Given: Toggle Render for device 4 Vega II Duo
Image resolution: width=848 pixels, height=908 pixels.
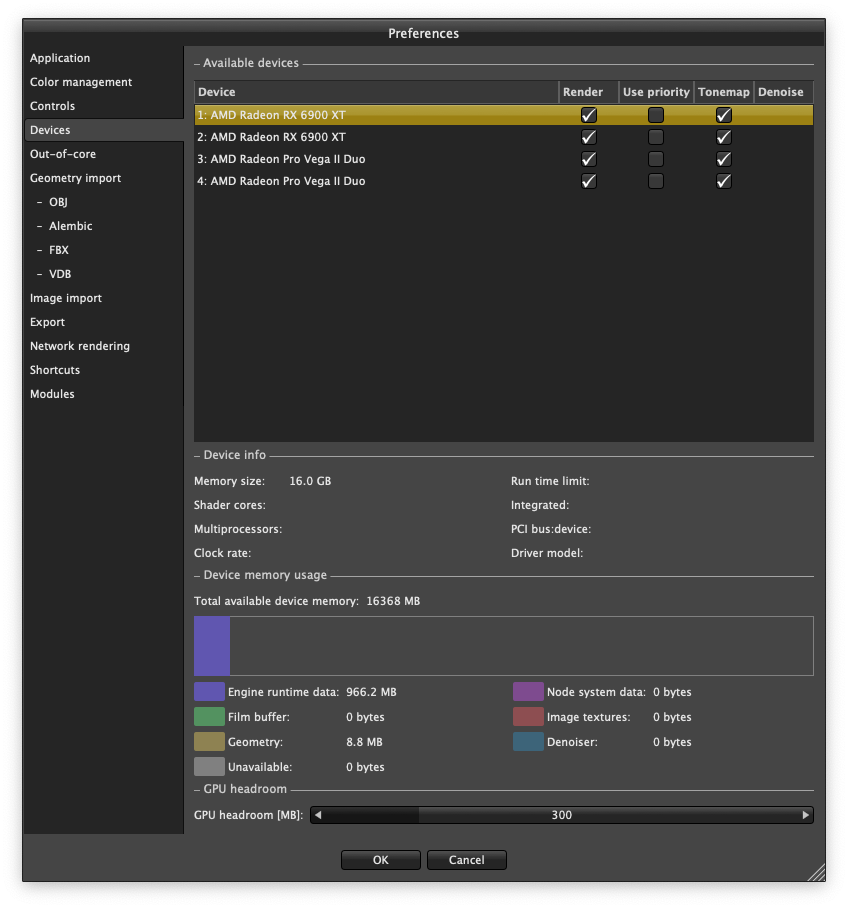Looking at the screenshot, I should pyautogui.click(x=589, y=181).
